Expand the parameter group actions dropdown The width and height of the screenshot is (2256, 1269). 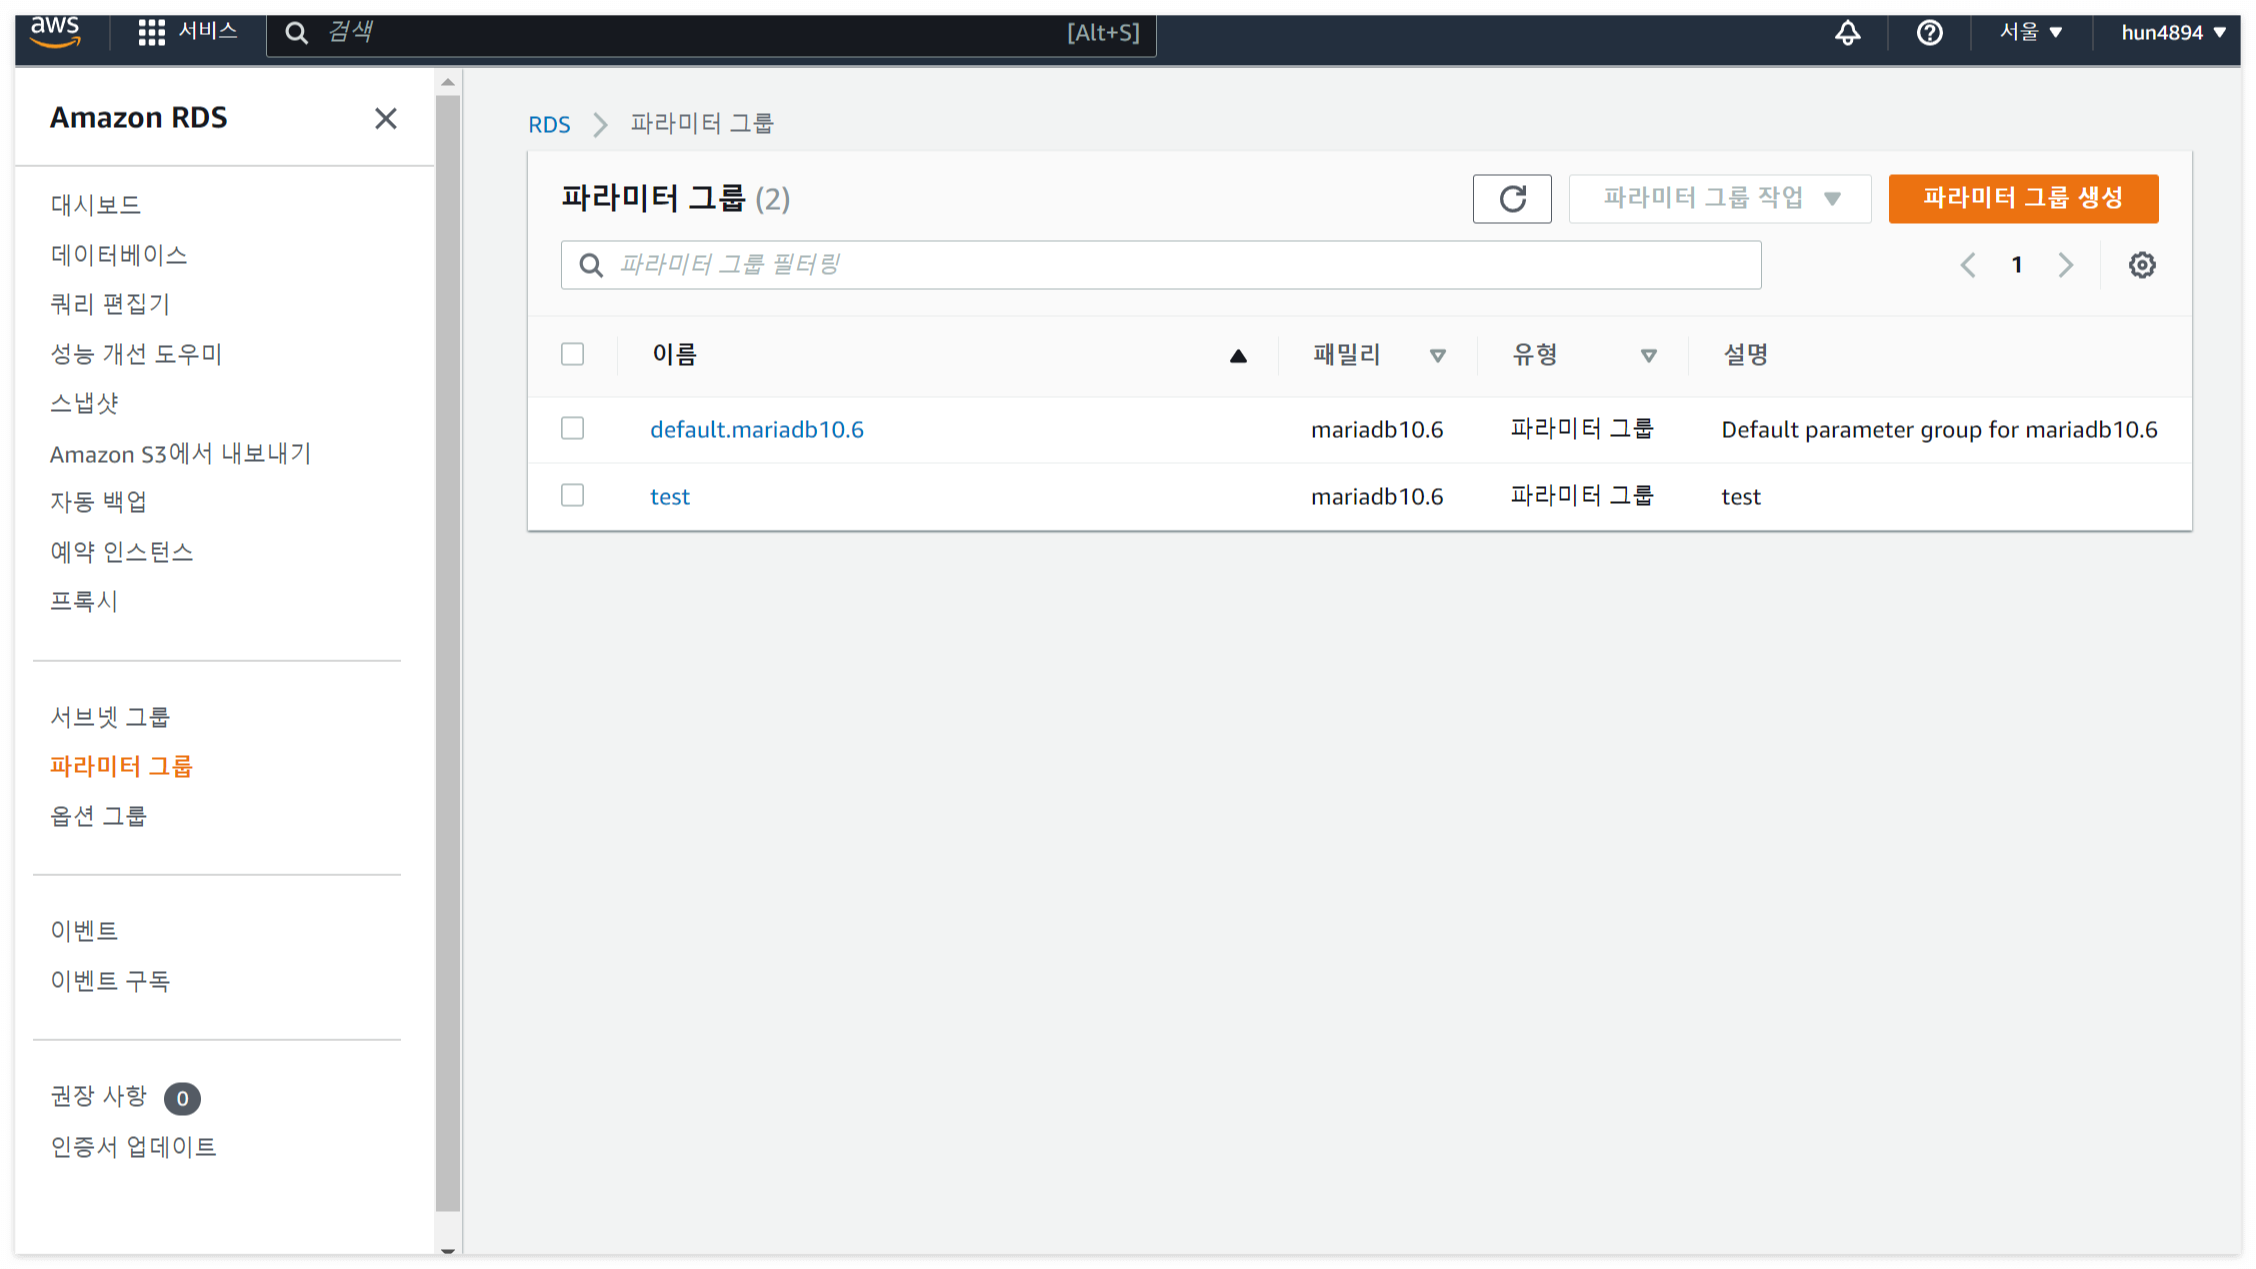pos(1719,198)
